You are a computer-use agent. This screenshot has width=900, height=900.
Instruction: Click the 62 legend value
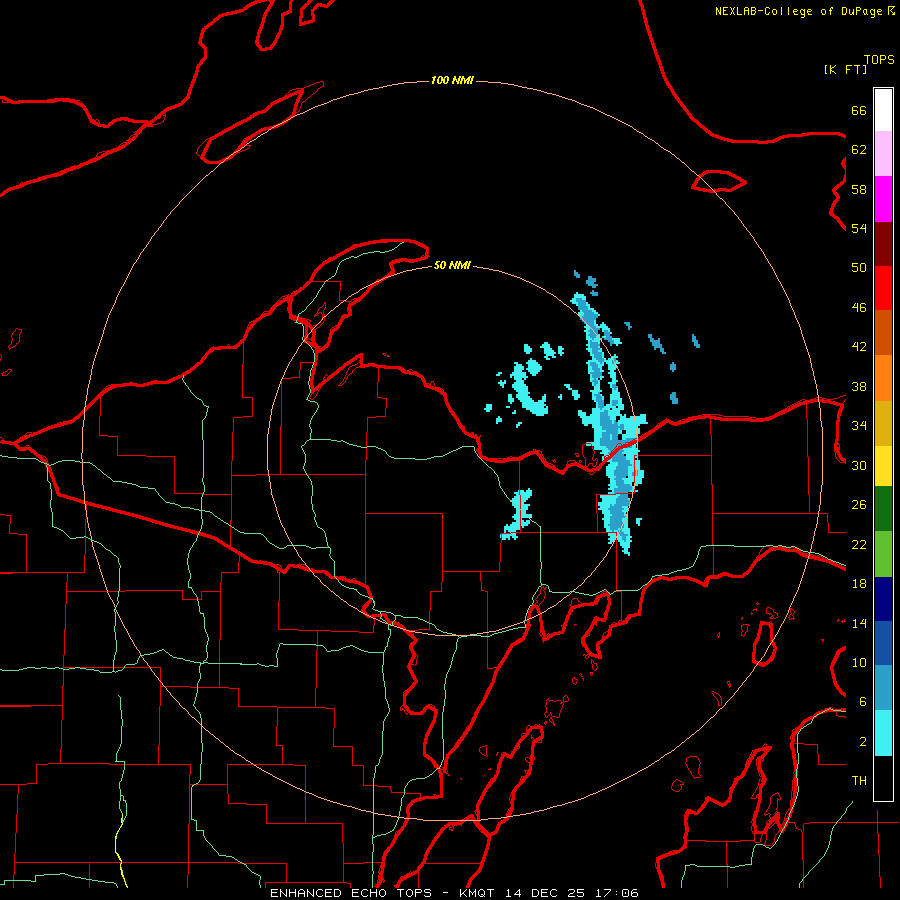pos(859,150)
